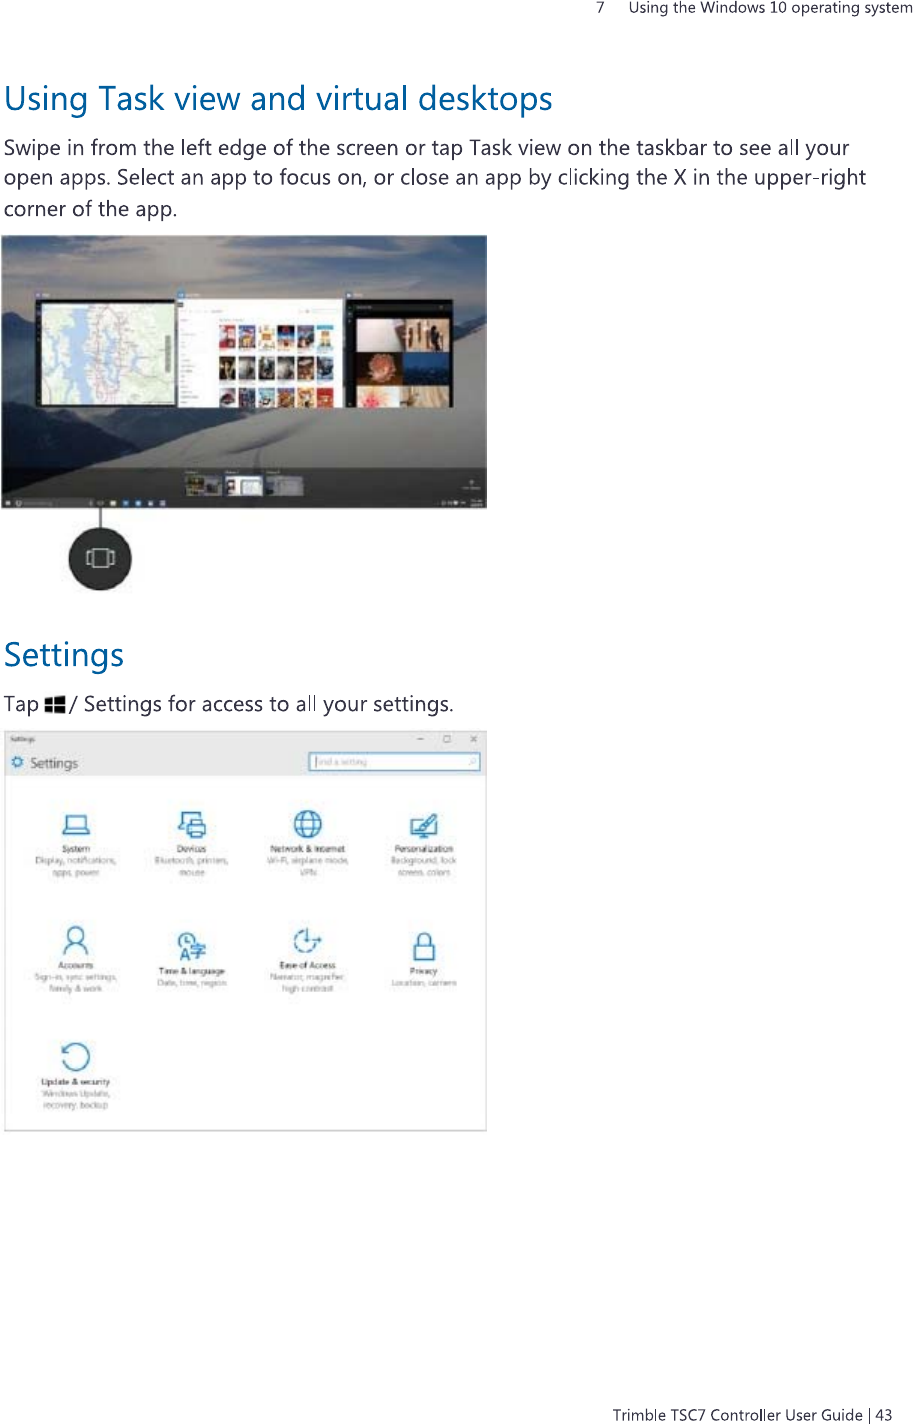Image resolution: width=913 pixels, height=1424 pixels.
Task: Open Ease of Access settings
Action: (308, 959)
